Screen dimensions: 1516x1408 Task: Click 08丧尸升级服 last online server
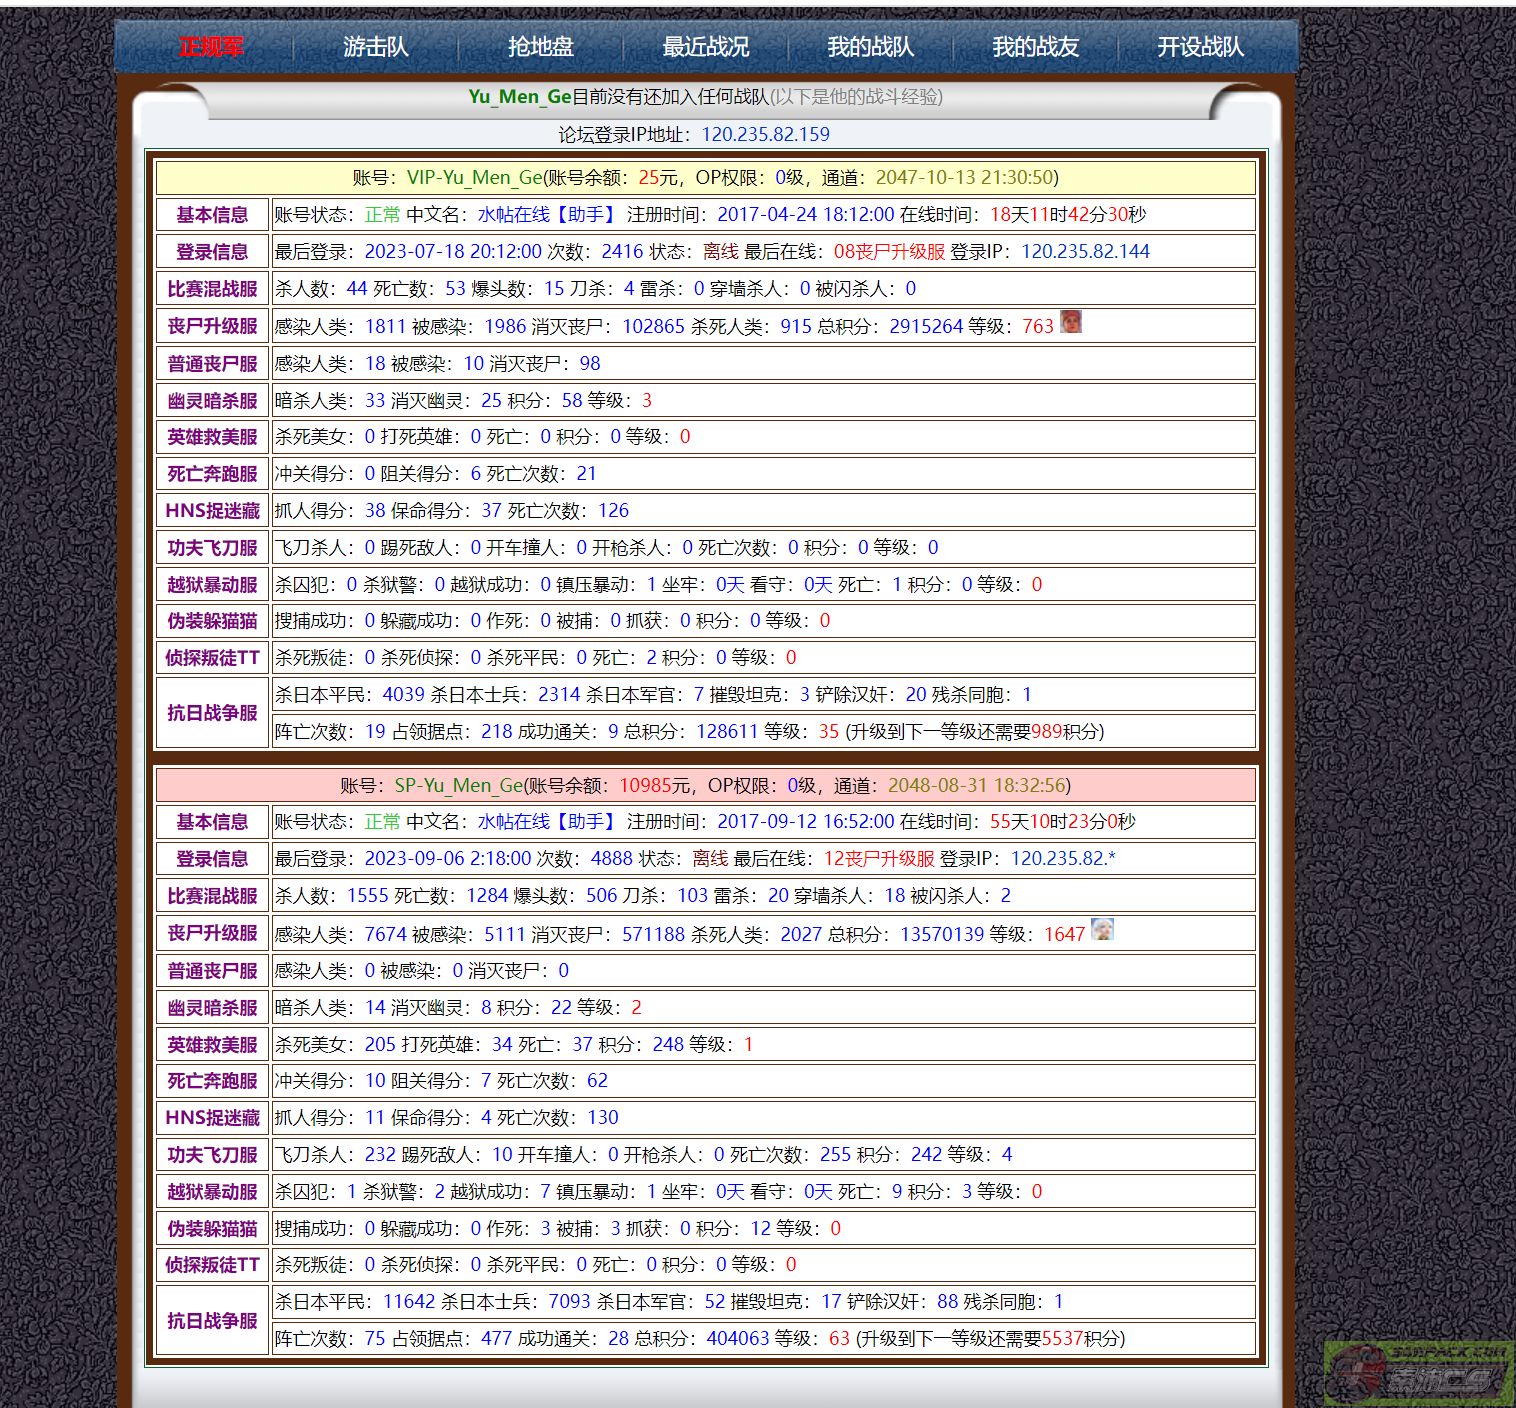pyautogui.click(x=889, y=252)
